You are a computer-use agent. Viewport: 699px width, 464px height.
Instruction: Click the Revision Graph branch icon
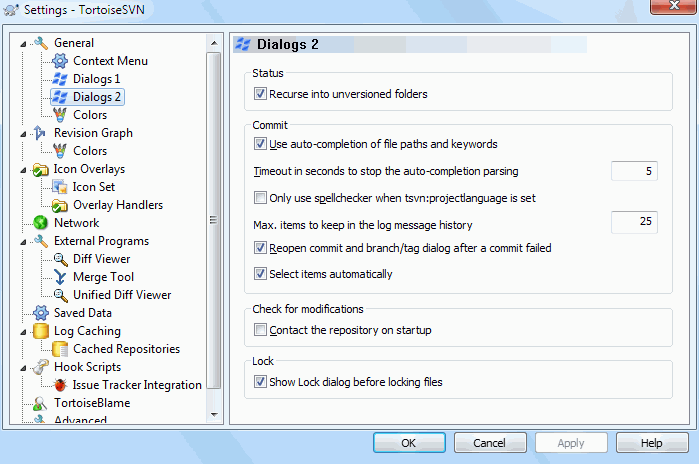41,133
